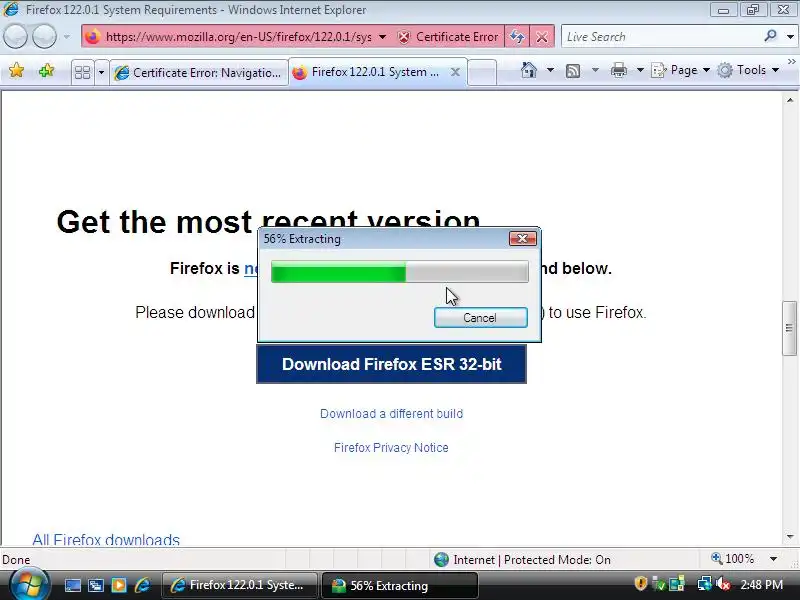
Task: Close the 56% Extracting dialog
Action: click(522, 238)
